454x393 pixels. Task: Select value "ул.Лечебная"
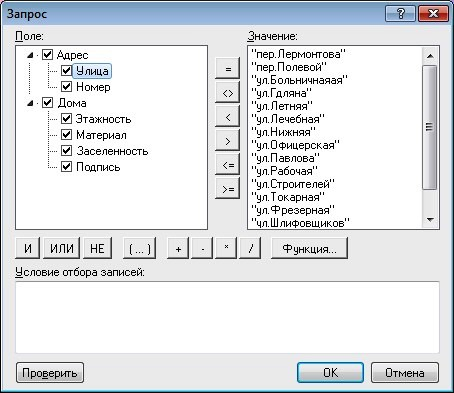point(288,119)
